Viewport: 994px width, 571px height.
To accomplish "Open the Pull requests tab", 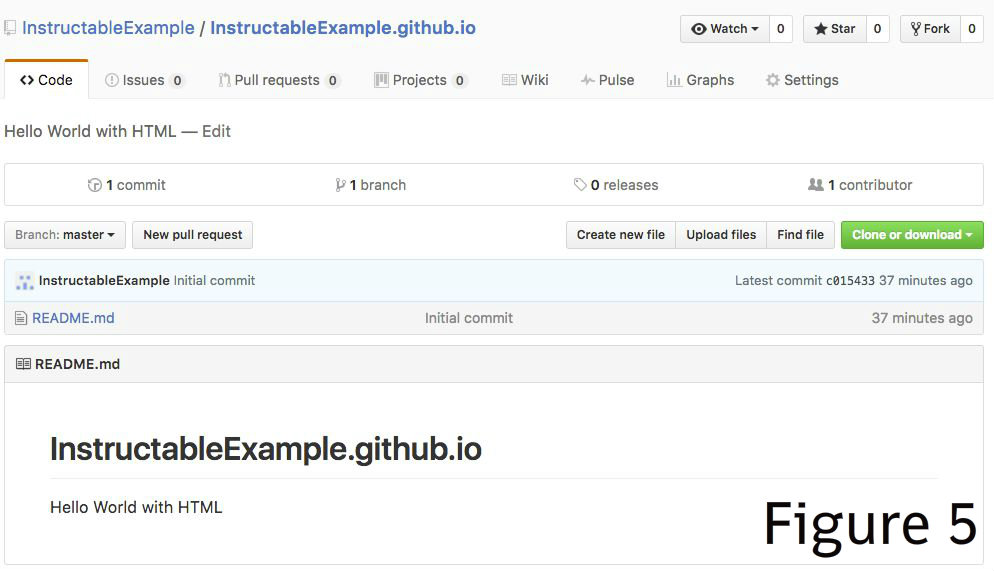I will click(x=278, y=80).
